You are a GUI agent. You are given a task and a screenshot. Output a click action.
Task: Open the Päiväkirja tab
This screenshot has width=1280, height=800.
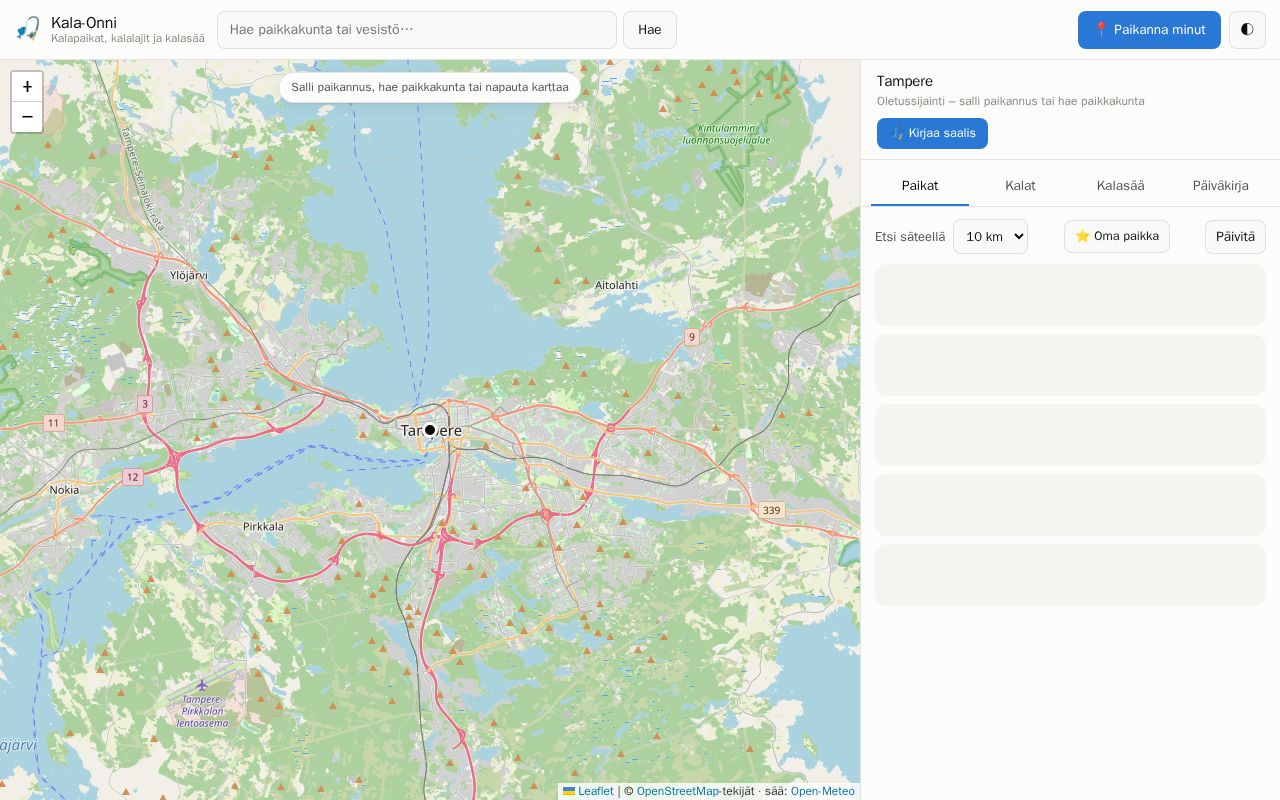pyautogui.click(x=1220, y=186)
